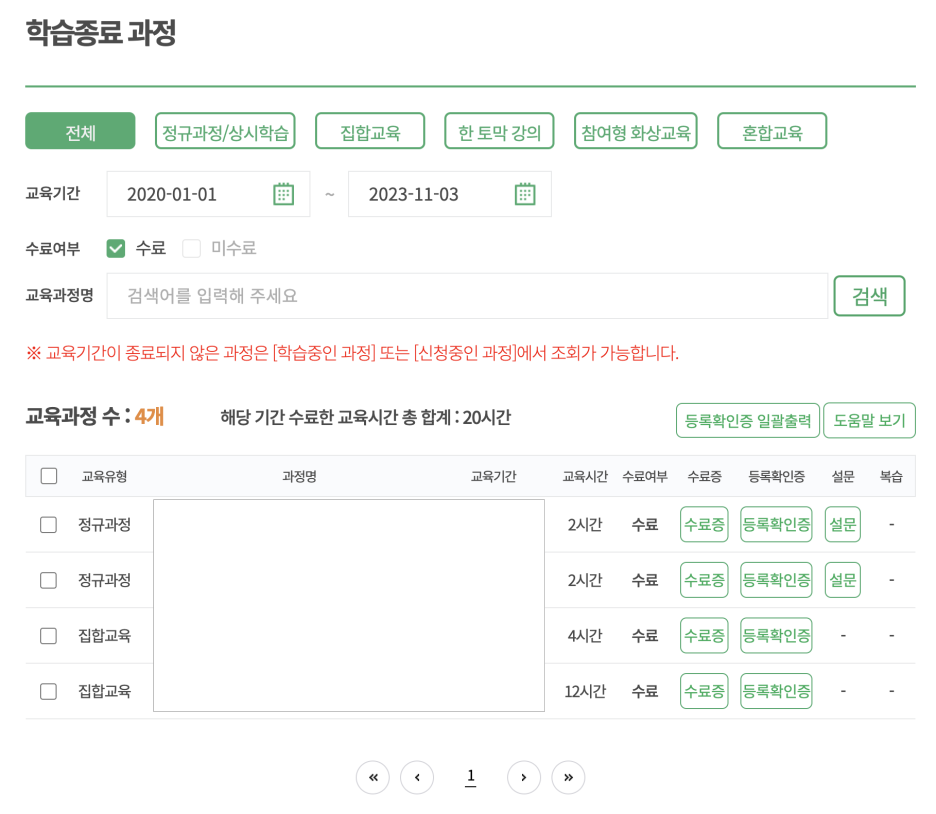
Task: Switch to the 혼합교육 tab
Action: coord(772,131)
